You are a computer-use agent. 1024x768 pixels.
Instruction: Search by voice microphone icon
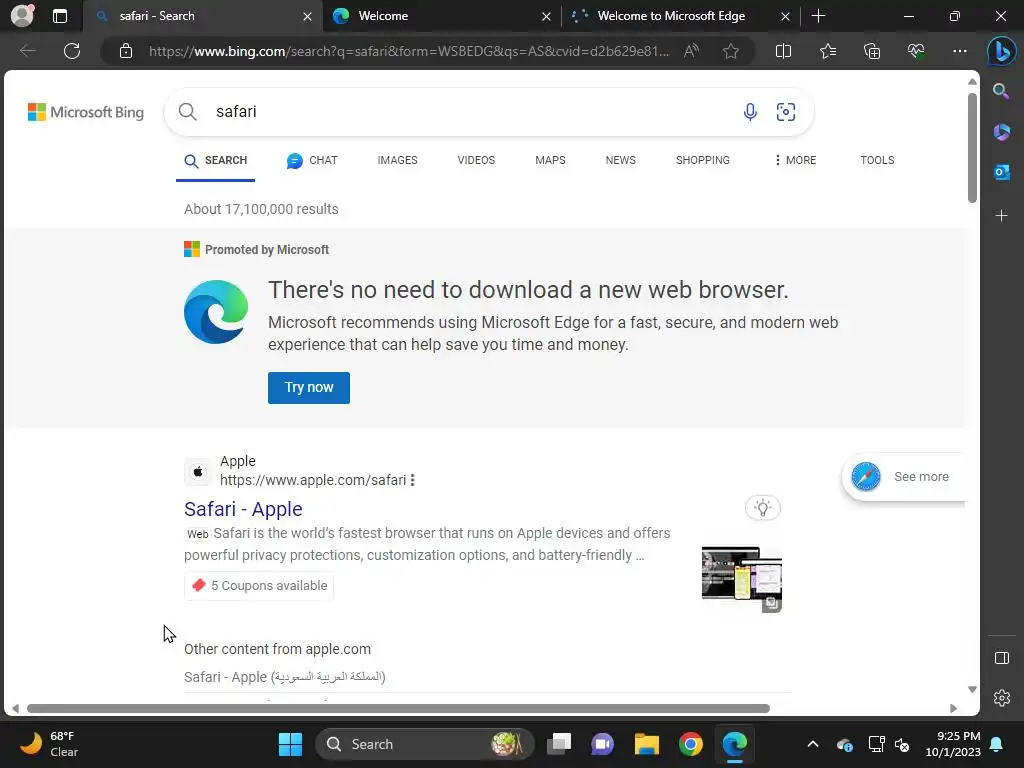pyautogui.click(x=750, y=112)
